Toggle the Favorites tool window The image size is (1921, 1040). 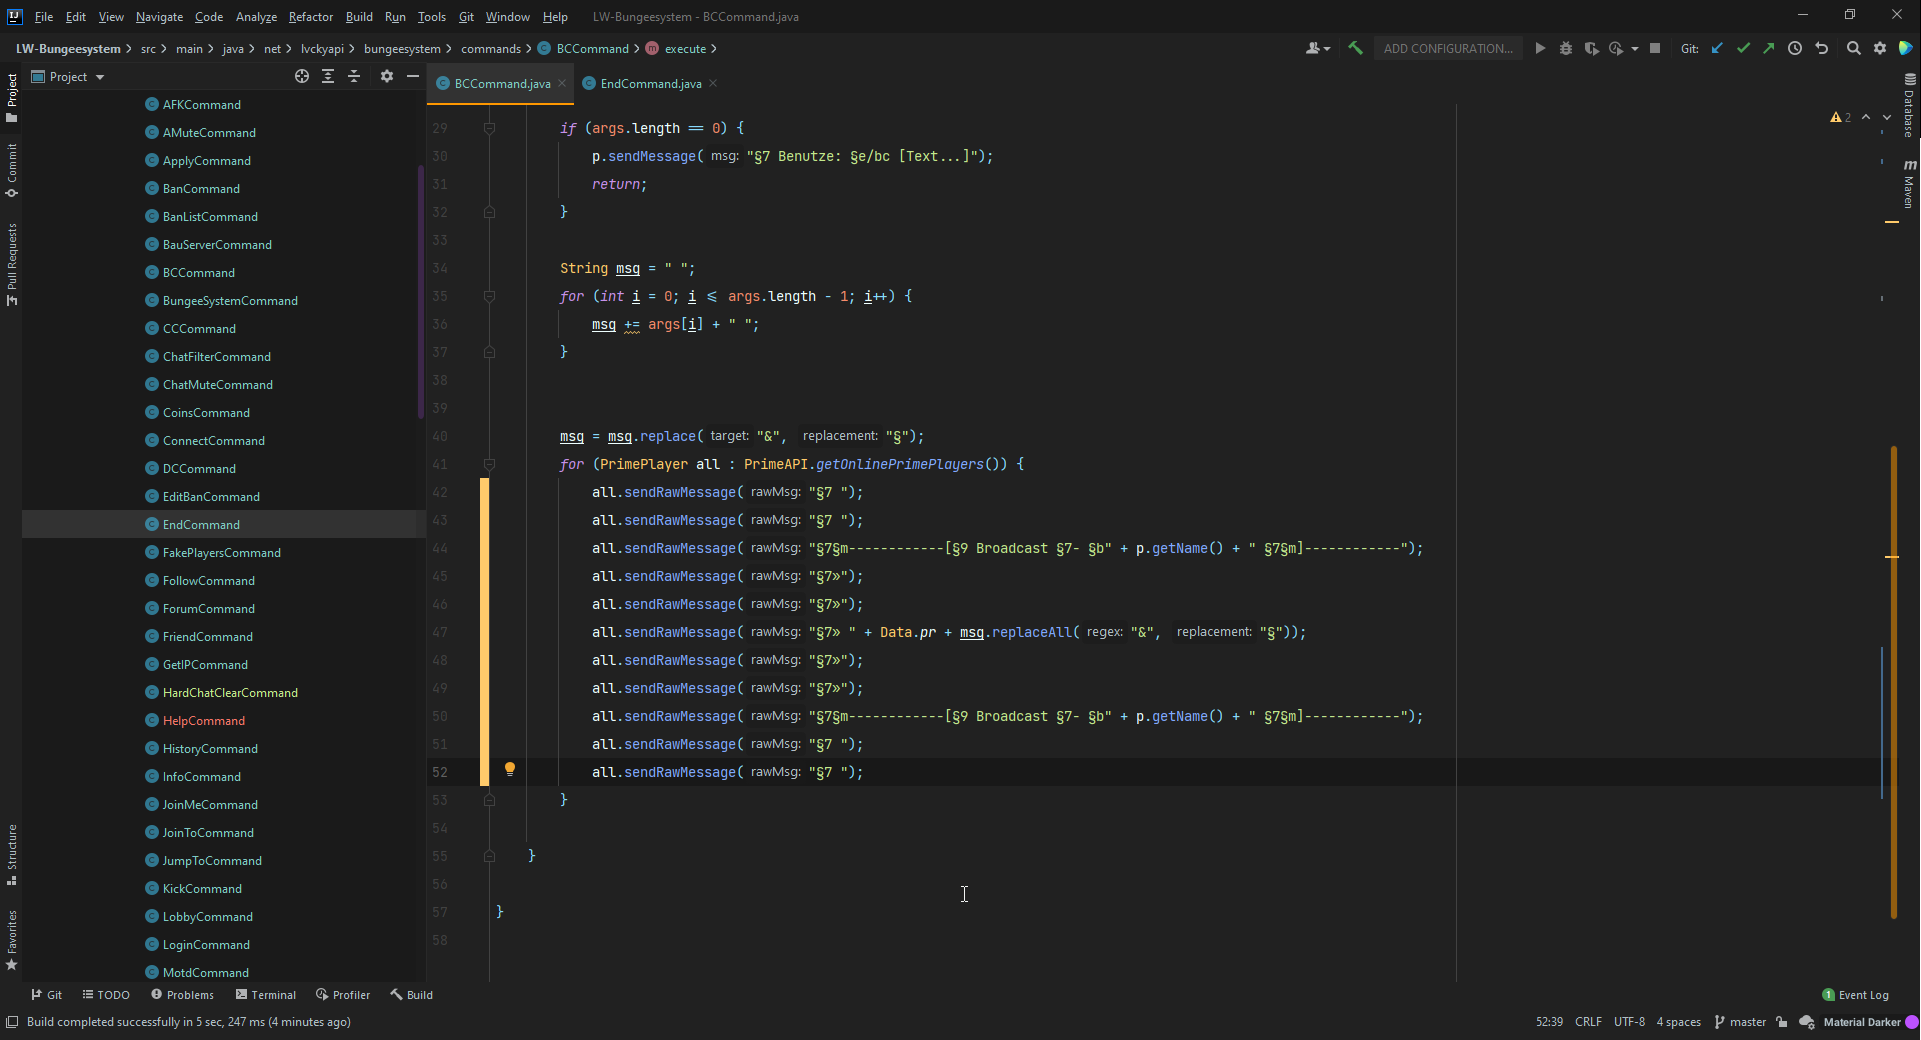click(x=12, y=940)
